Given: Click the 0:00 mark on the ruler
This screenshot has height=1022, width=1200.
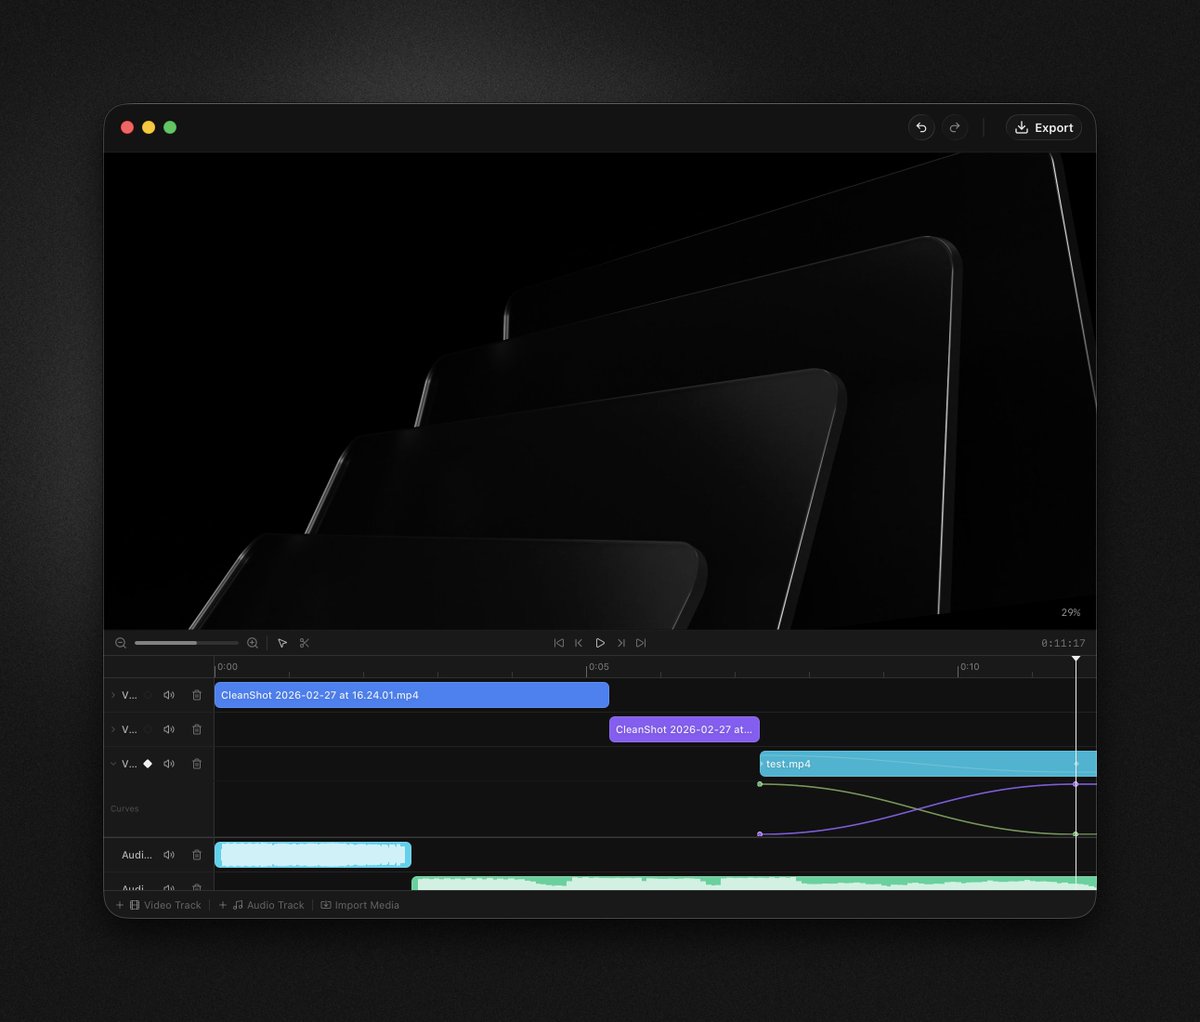Looking at the screenshot, I should coord(228,667).
